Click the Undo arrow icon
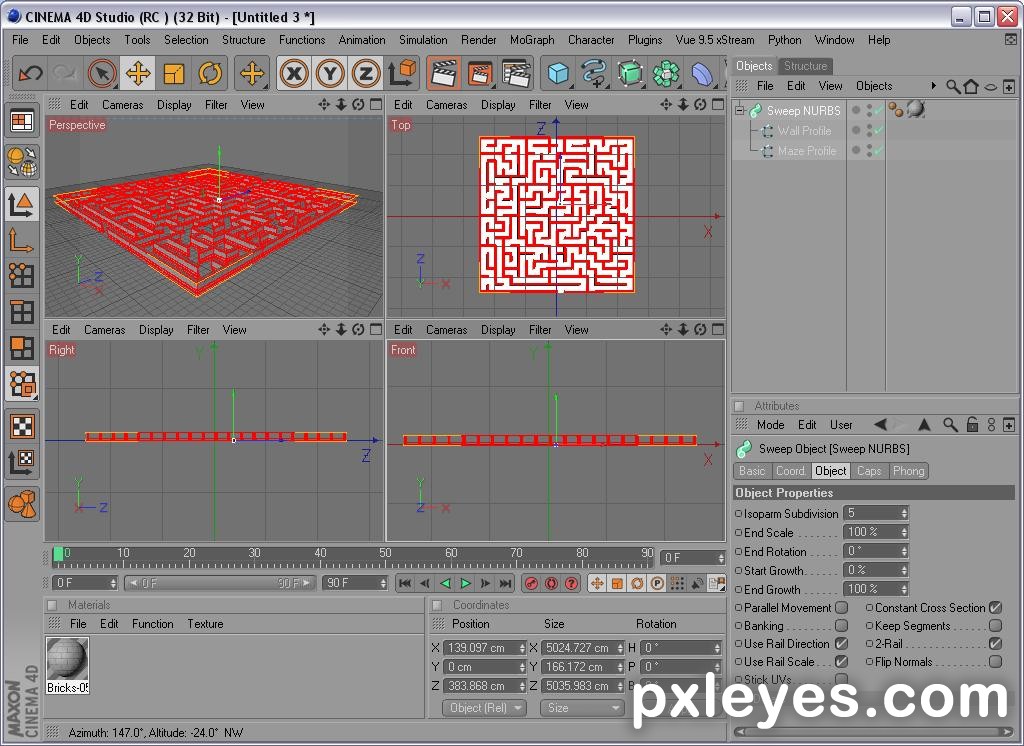Image resolution: width=1024 pixels, height=746 pixels. [x=30, y=73]
